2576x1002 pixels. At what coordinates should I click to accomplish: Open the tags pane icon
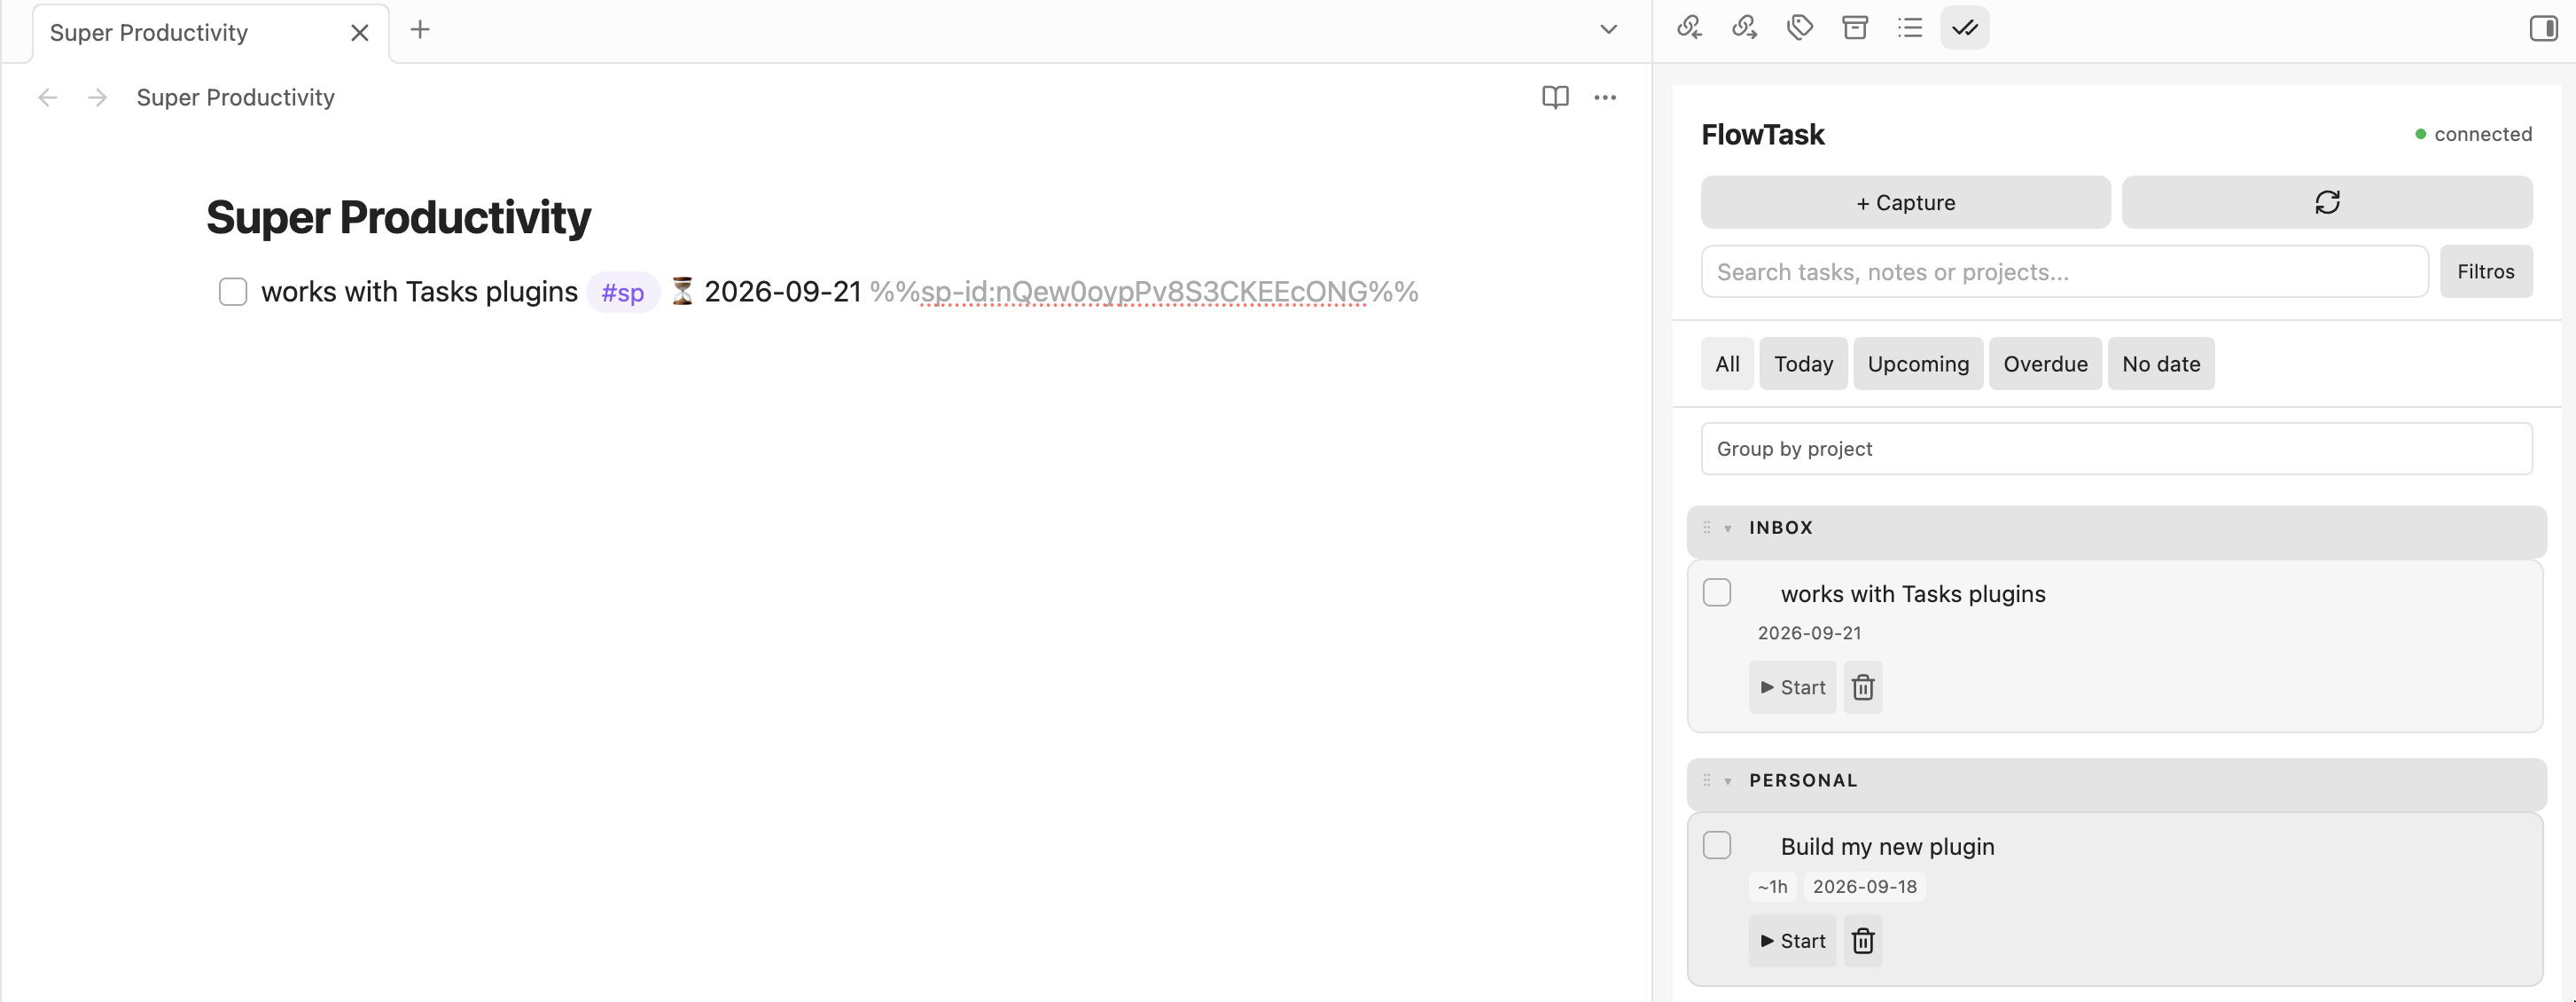[1800, 27]
